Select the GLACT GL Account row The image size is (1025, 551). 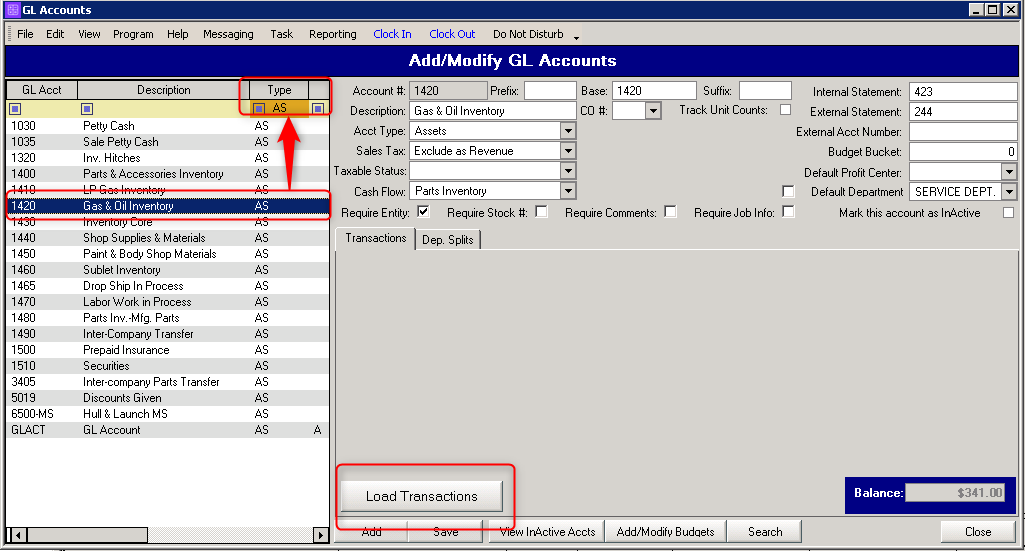167,430
